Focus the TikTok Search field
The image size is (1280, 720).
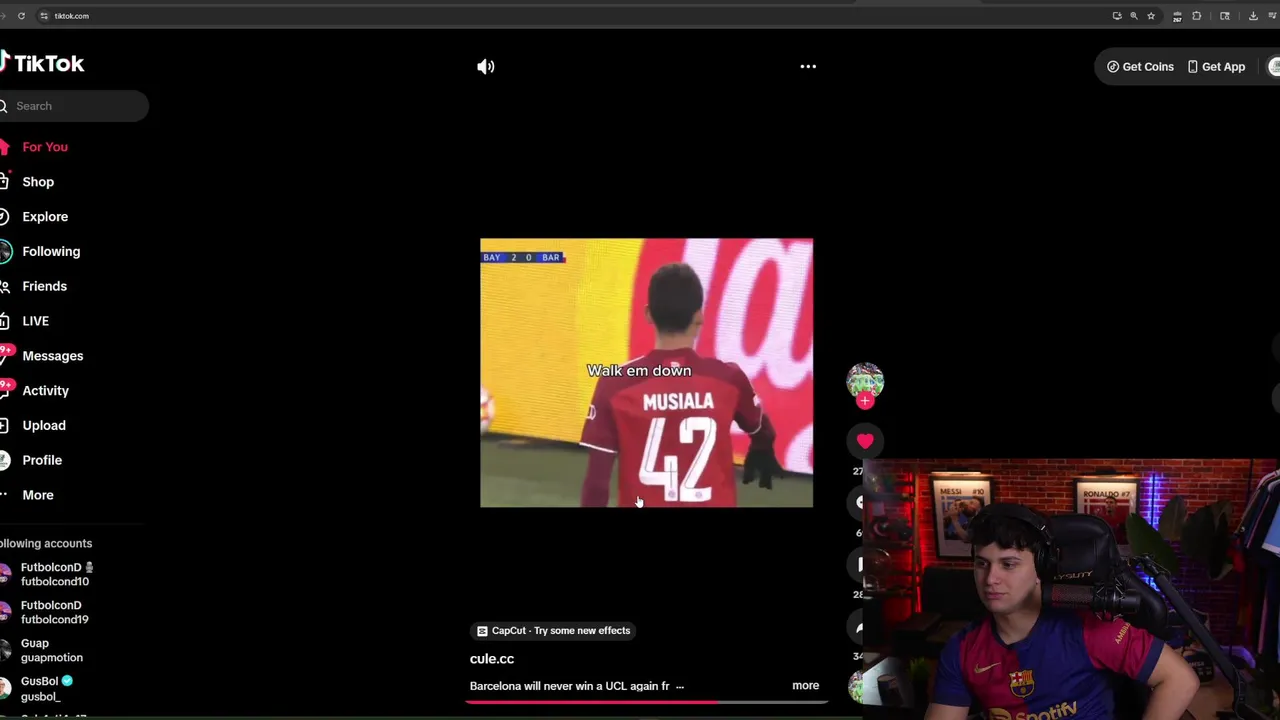point(74,106)
